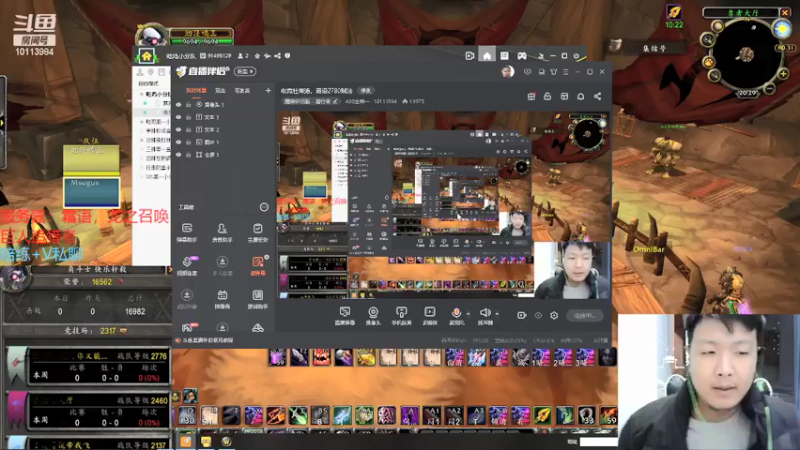Image resolution: width=800 pixels, height=450 pixels.
Task: Click the star favorite icon in YY title bar
Action: point(257,56)
